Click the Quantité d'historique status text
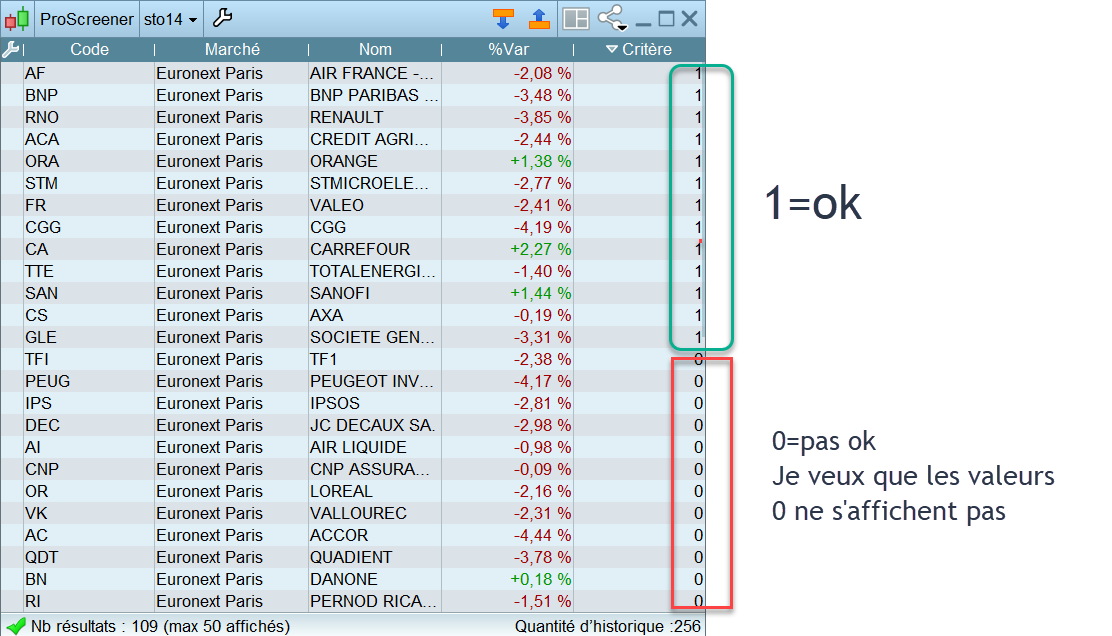This screenshot has width=1112, height=636. (x=608, y=627)
